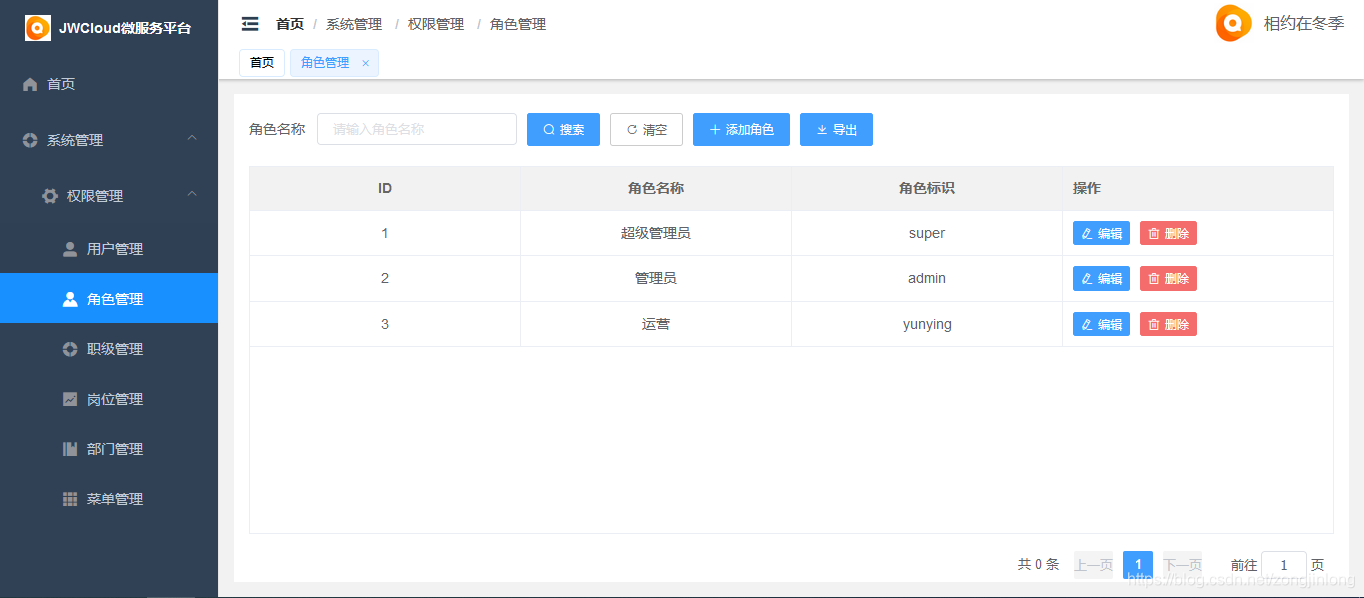Select 职级管理 icon in sidebar
Viewport: 1364px width, 598px height.
(x=70, y=349)
